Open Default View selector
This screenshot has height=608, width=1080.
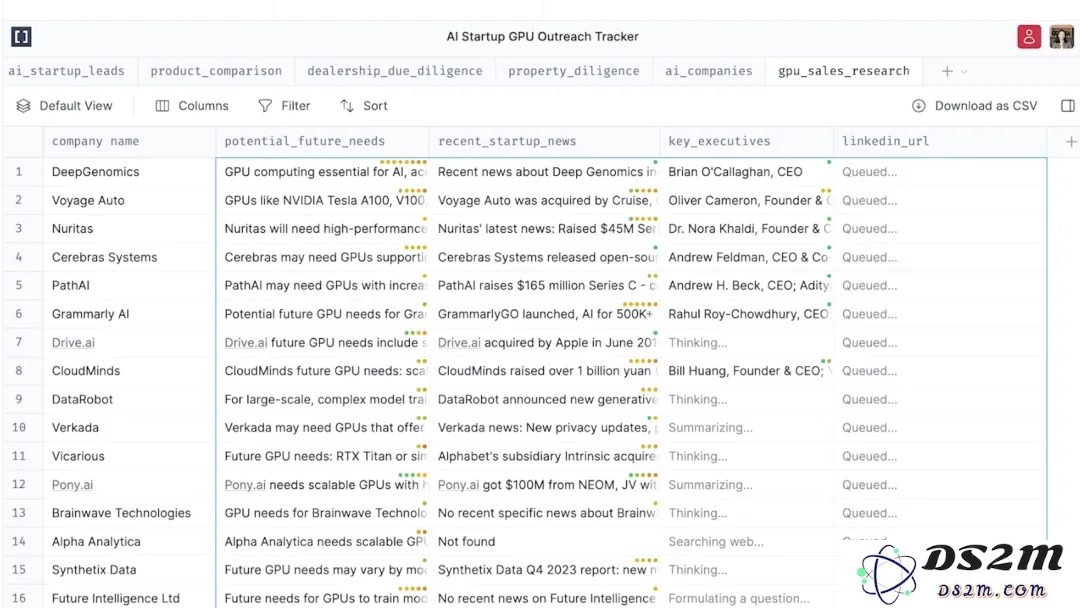pos(64,105)
